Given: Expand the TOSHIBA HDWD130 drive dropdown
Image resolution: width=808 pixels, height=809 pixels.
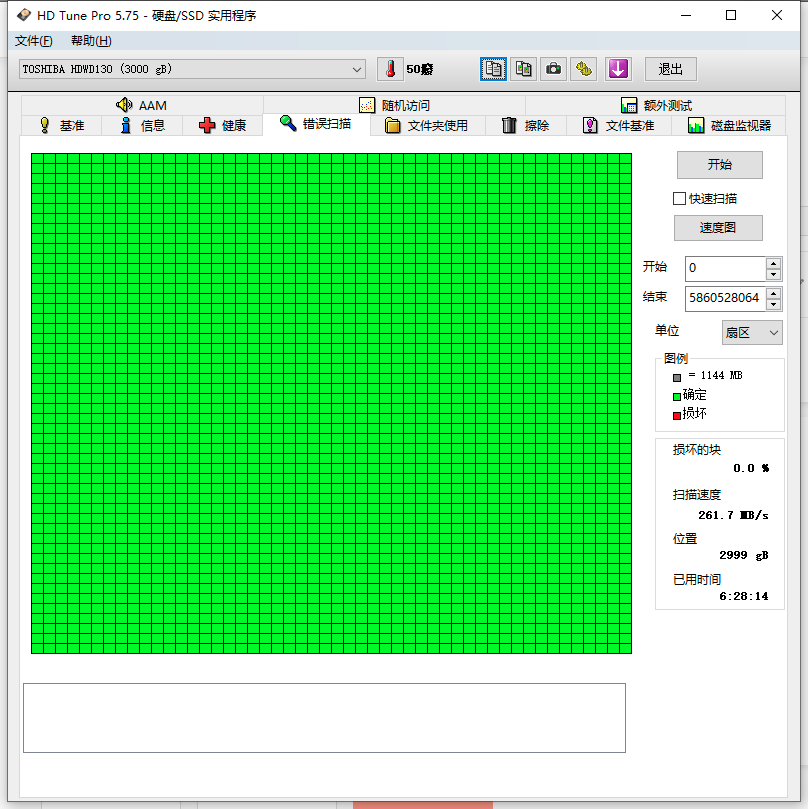Looking at the screenshot, I should point(192,69).
